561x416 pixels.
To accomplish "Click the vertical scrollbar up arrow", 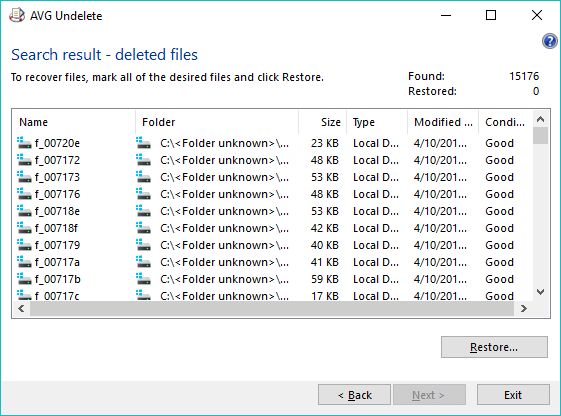I will click(x=541, y=119).
